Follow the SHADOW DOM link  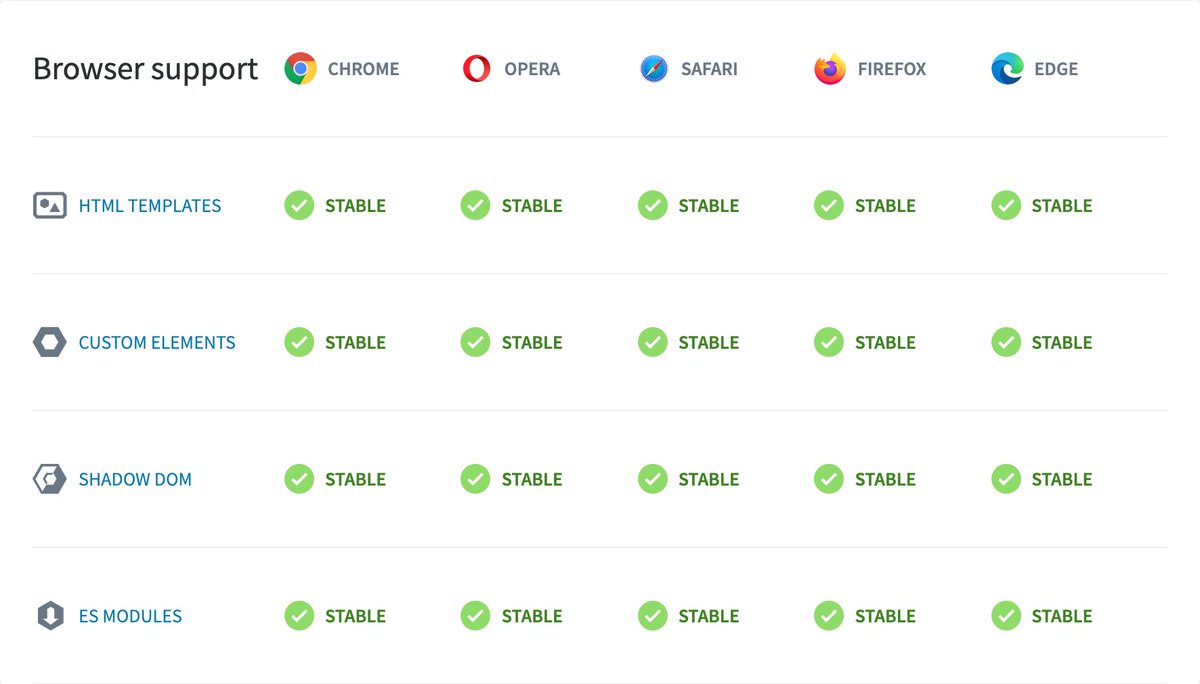(135, 479)
